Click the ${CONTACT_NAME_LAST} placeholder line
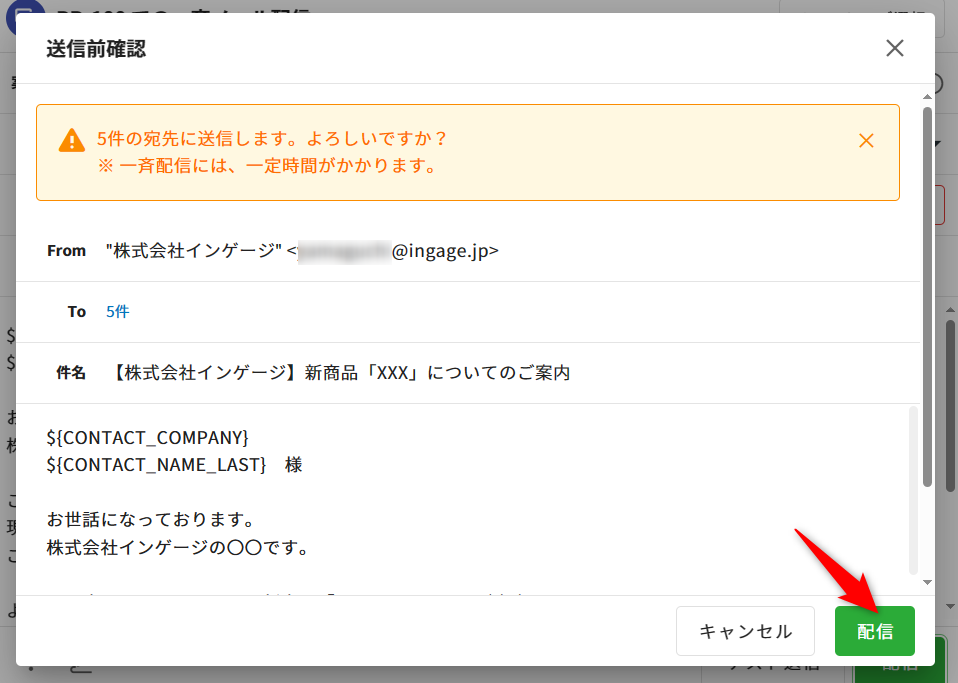The height and width of the screenshot is (683, 958). pyautogui.click(x=157, y=465)
